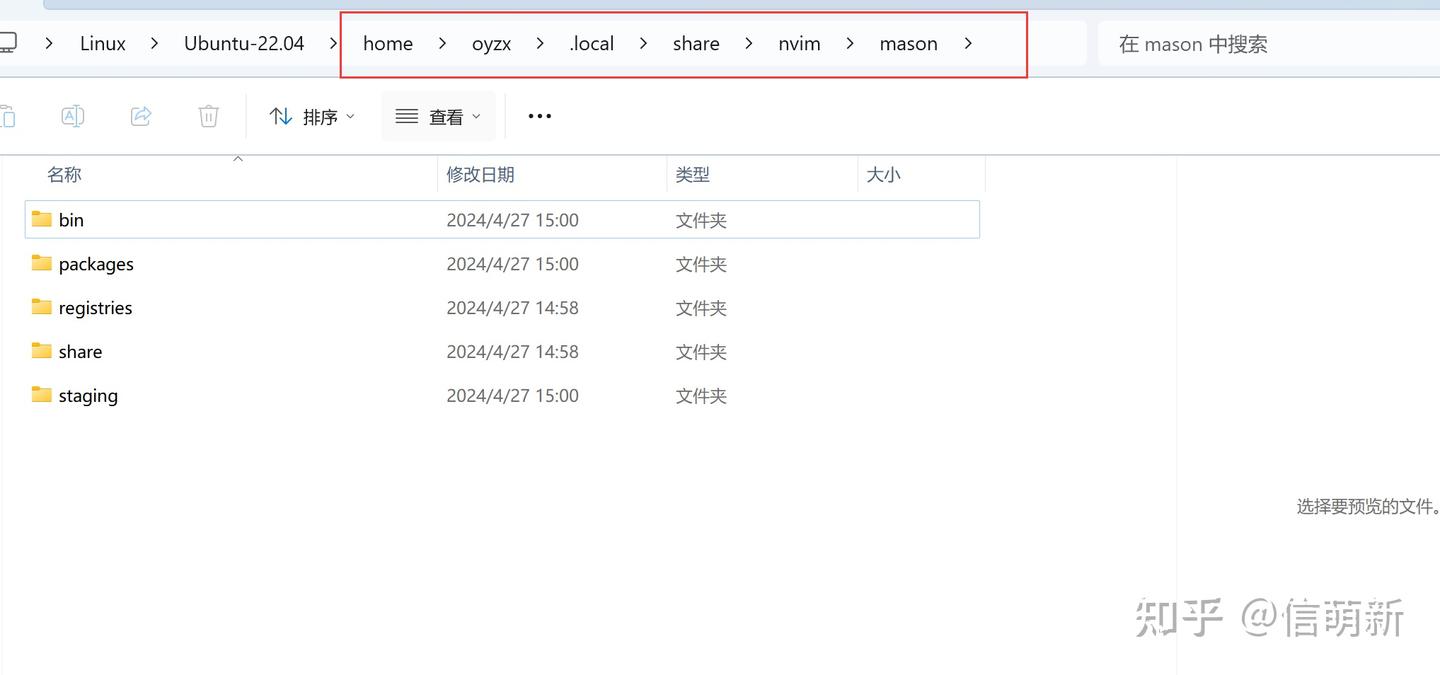1440x675 pixels.
Task: Click the bin folder icon
Action: (40, 219)
